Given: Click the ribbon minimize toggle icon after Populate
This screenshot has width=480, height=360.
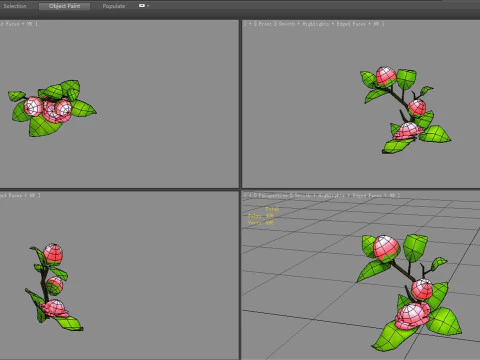Looking at the screenshot, I should 142,6.
